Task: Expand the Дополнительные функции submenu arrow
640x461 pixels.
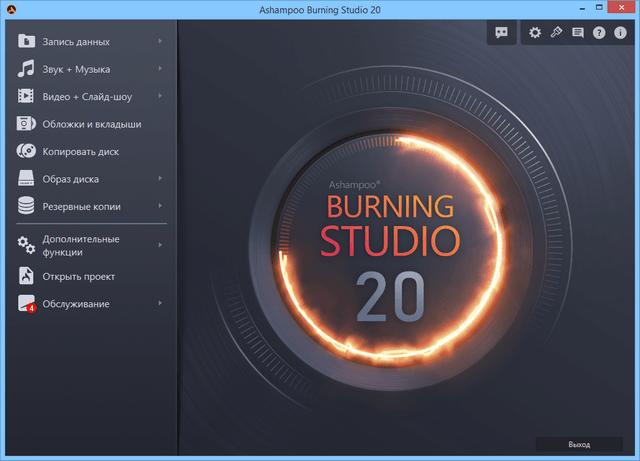Action: (x=160, y=245)
